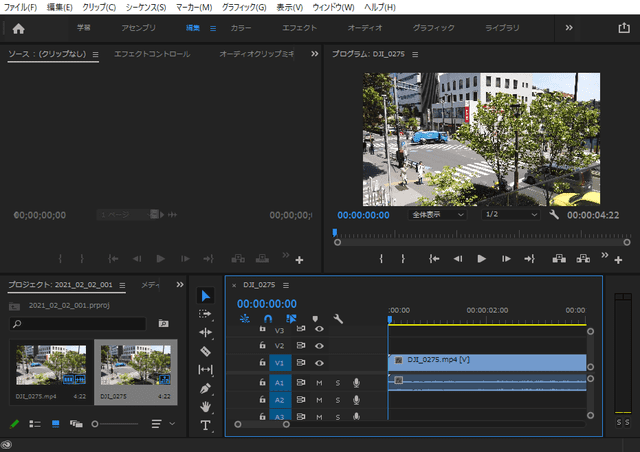Select the Ripple Edit tool
640x452 pixels.
[205, 332]
